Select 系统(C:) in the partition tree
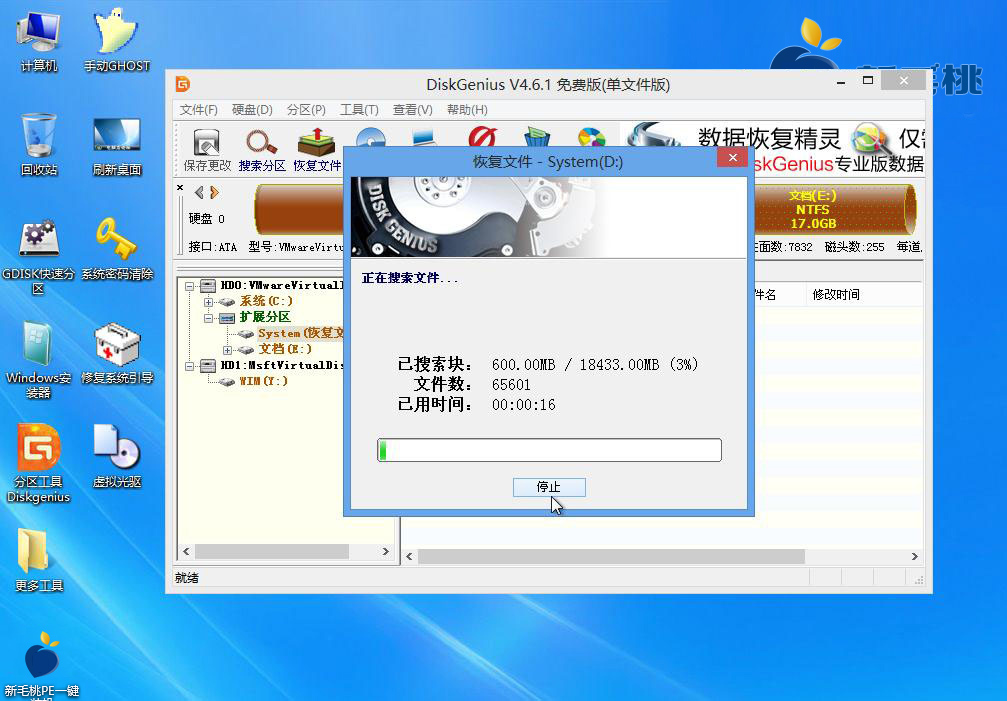 pyautogui.click(x=266, y=301)
